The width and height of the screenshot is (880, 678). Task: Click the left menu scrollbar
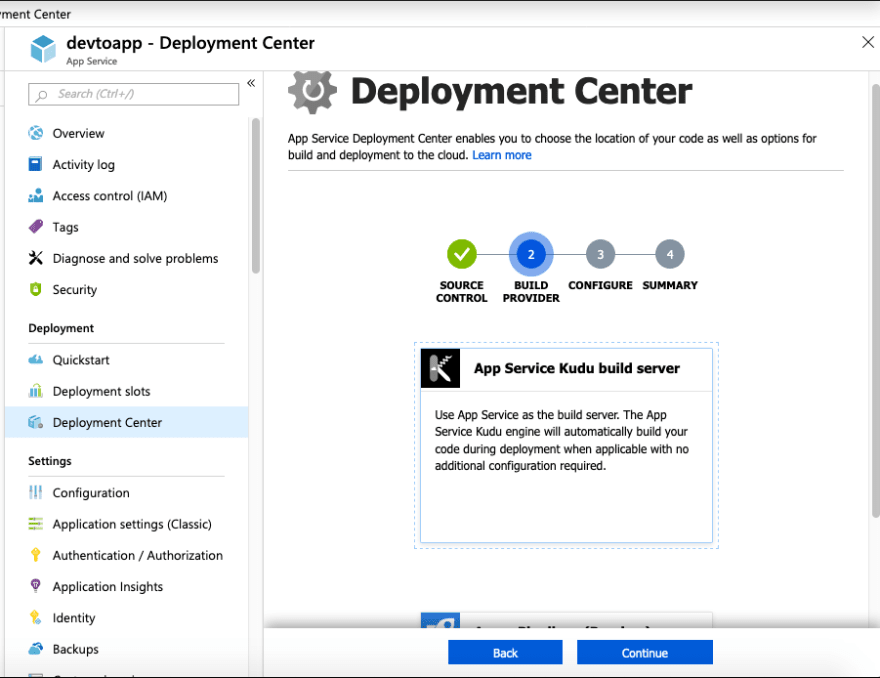[256, 195]
